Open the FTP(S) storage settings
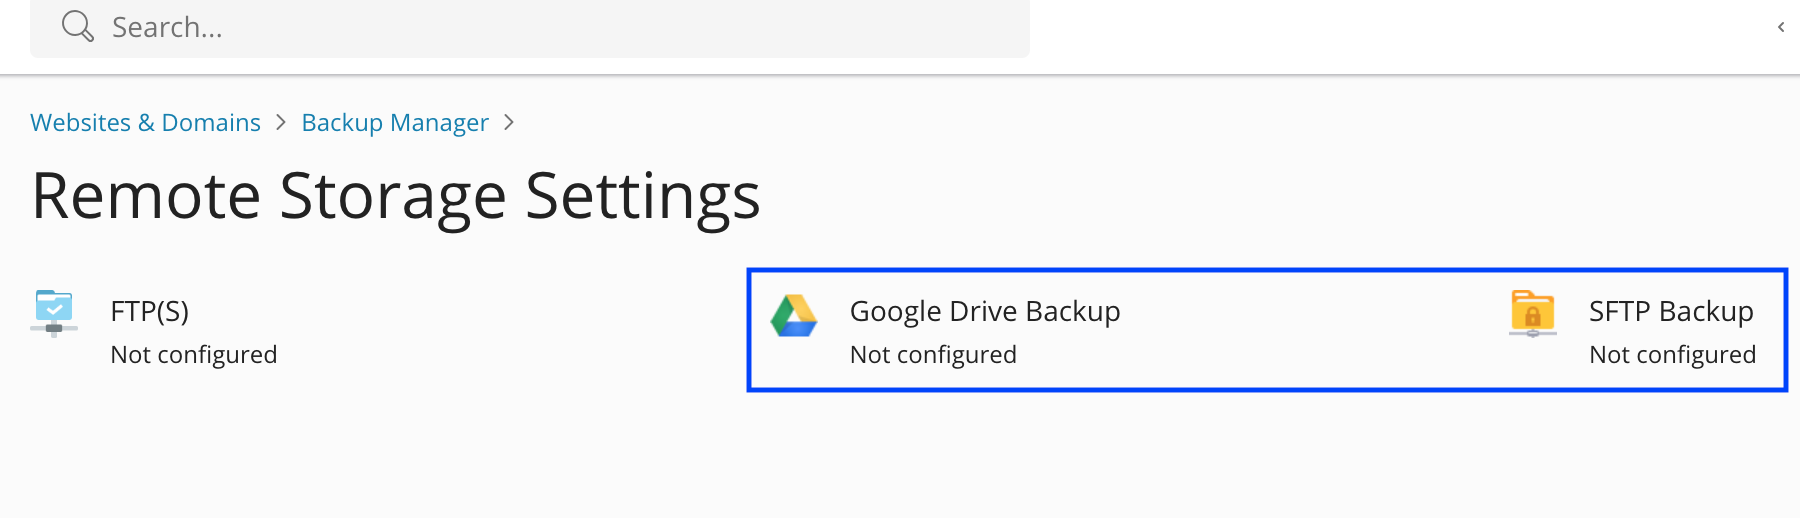Viewport: 1800px width, 518px height. click(x=149, y=311)
